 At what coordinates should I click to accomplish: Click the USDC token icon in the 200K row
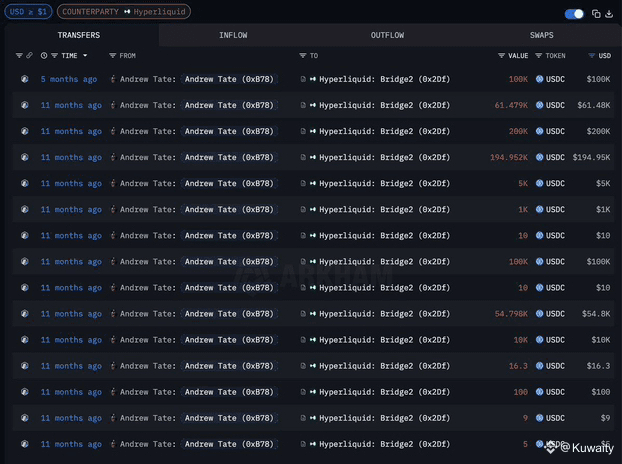tap(540, 131)
